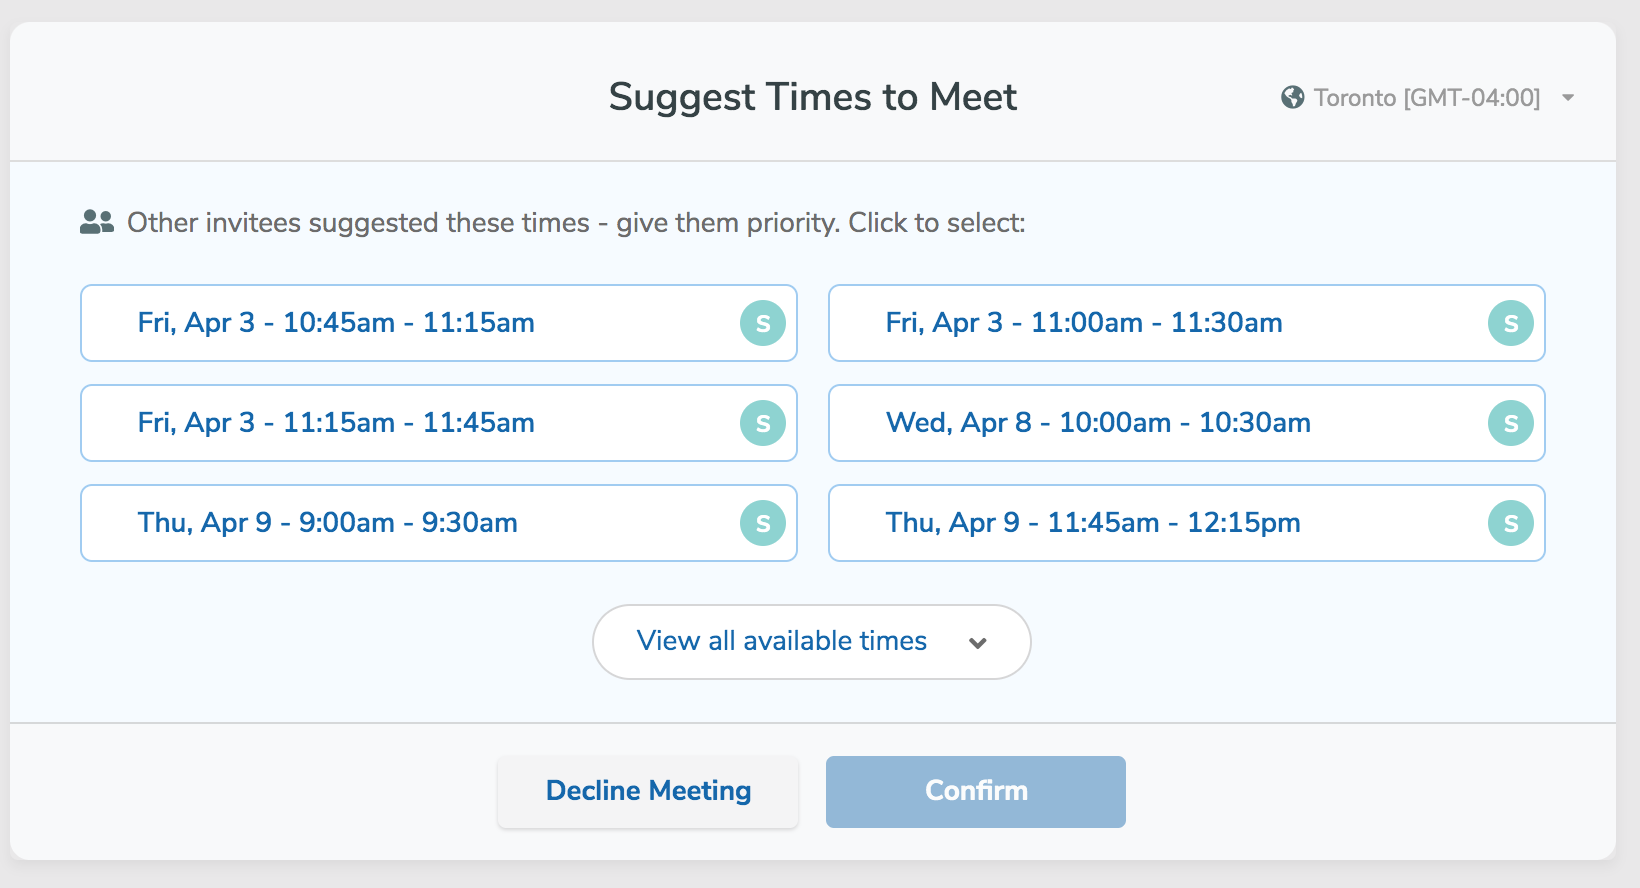
Task: Click the invitees people icon above time slots
Action: click(95, 220)
